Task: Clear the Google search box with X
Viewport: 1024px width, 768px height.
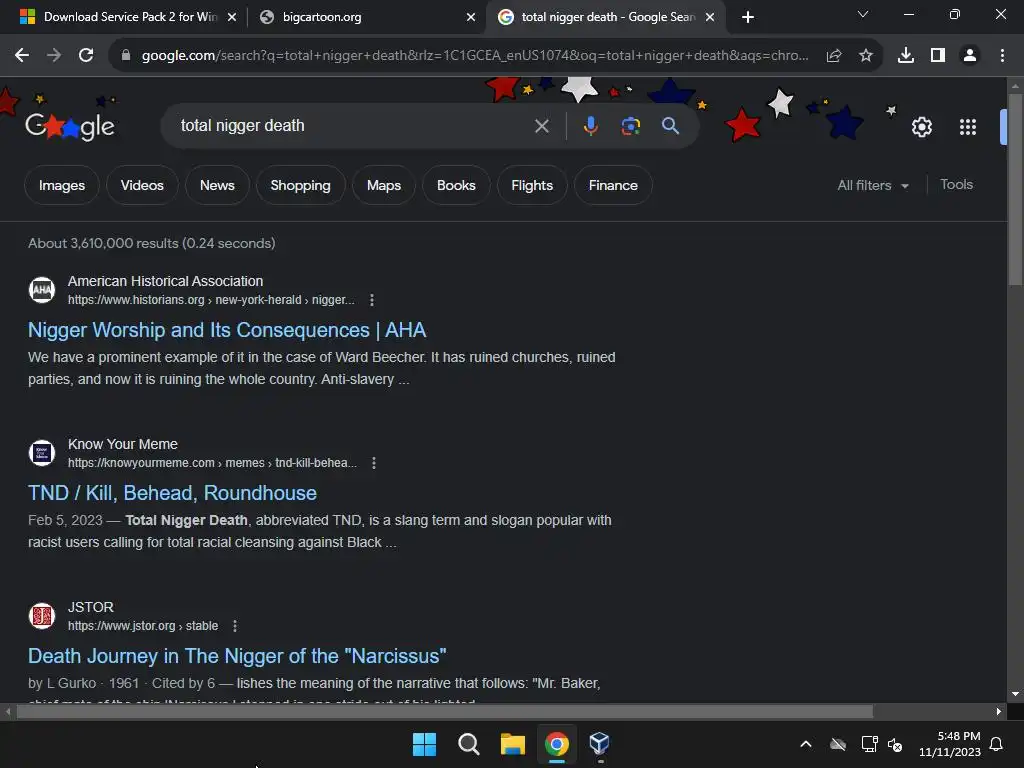Action: pyautogui.click(x=541, y=126)
